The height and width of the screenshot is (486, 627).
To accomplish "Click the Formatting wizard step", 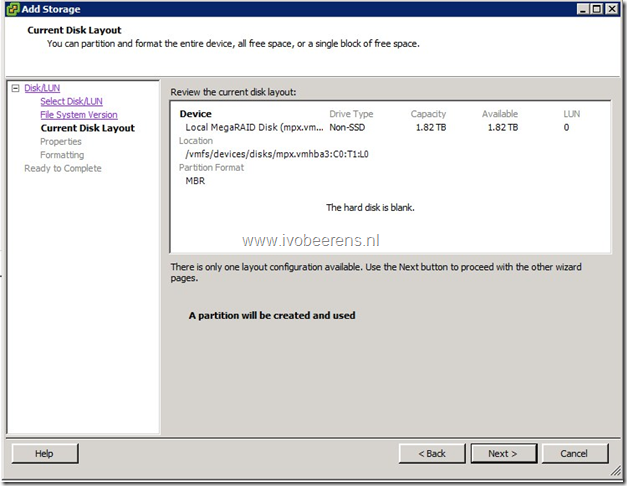I will (x=62, y=155).
